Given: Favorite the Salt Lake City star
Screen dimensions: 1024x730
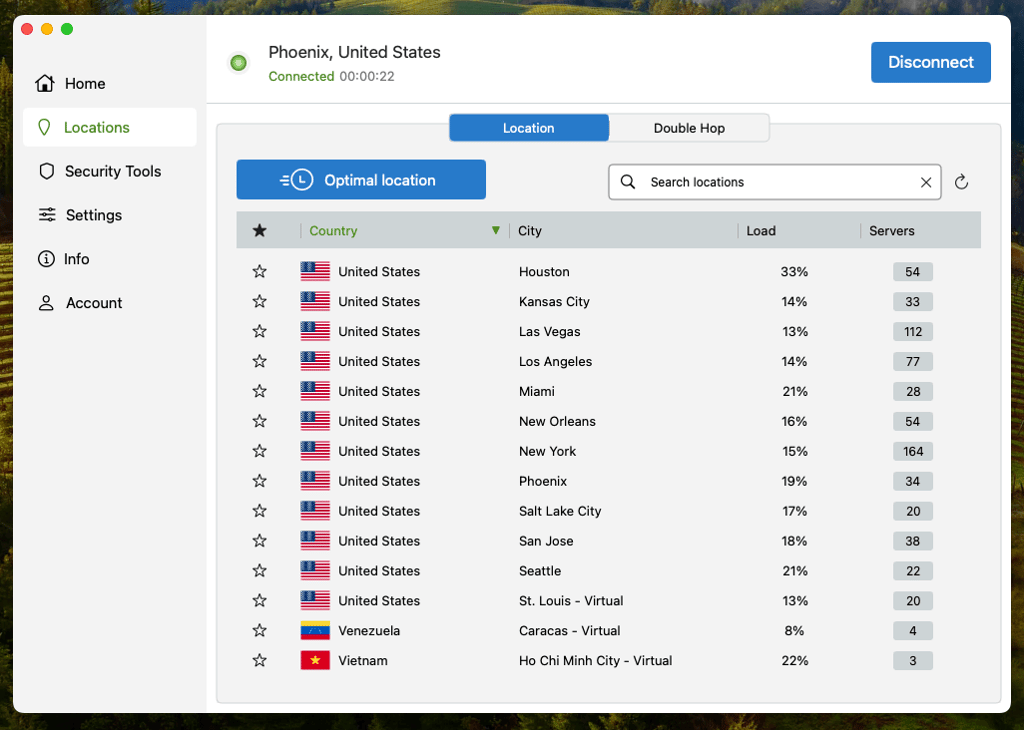Looking at the screenshot, I should click(259, 511).
